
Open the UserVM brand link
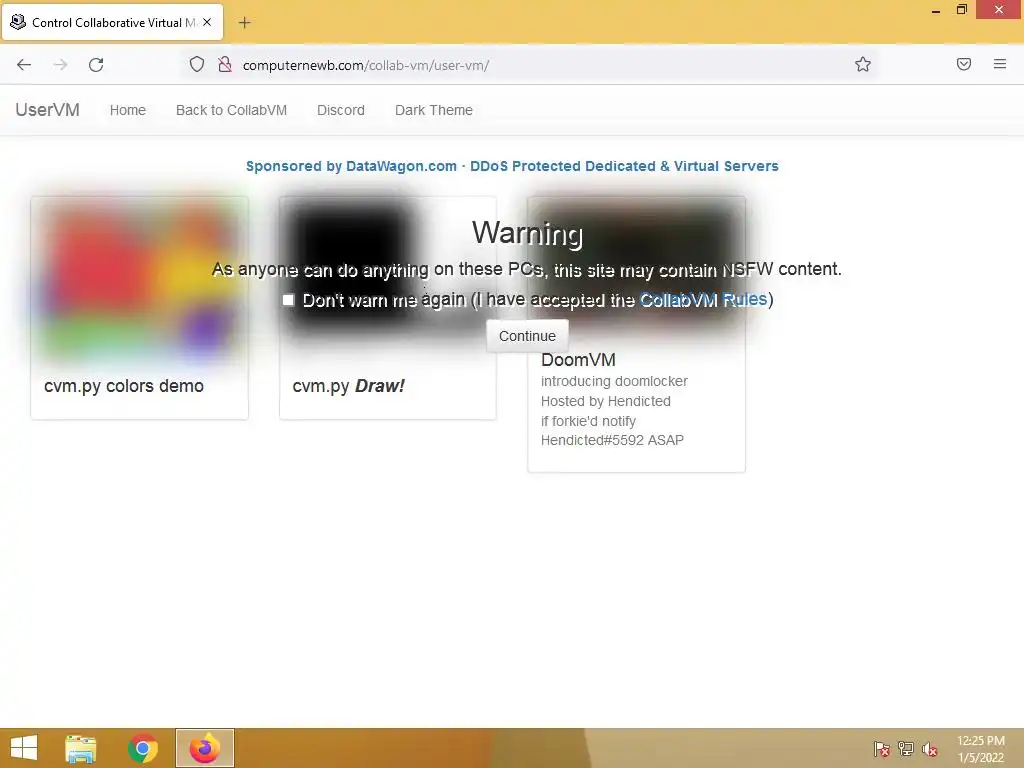(x=48, y=110)
